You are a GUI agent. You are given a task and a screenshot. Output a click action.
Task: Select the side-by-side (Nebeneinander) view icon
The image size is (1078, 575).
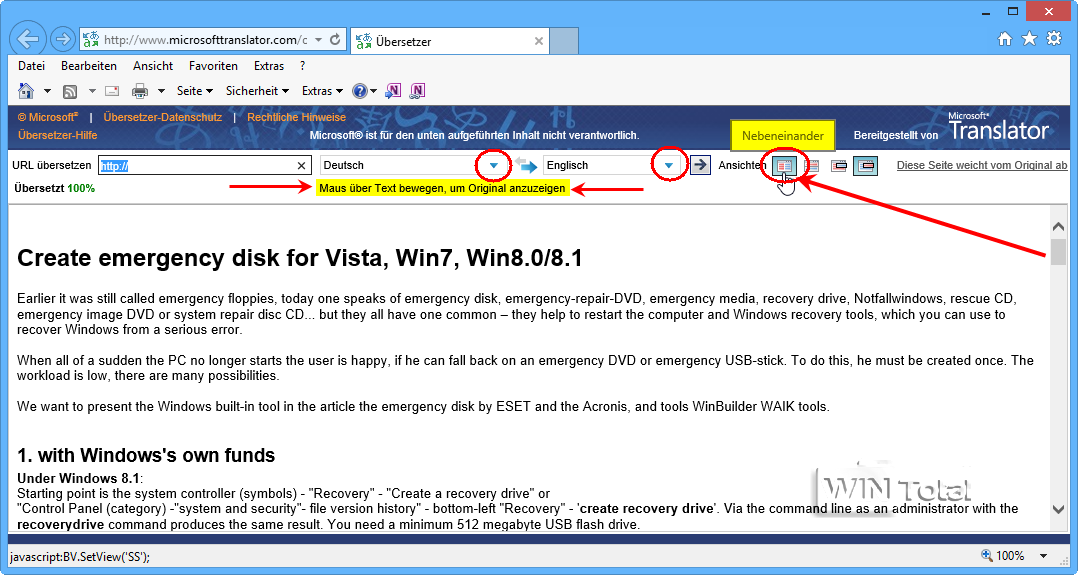[784, 166]
